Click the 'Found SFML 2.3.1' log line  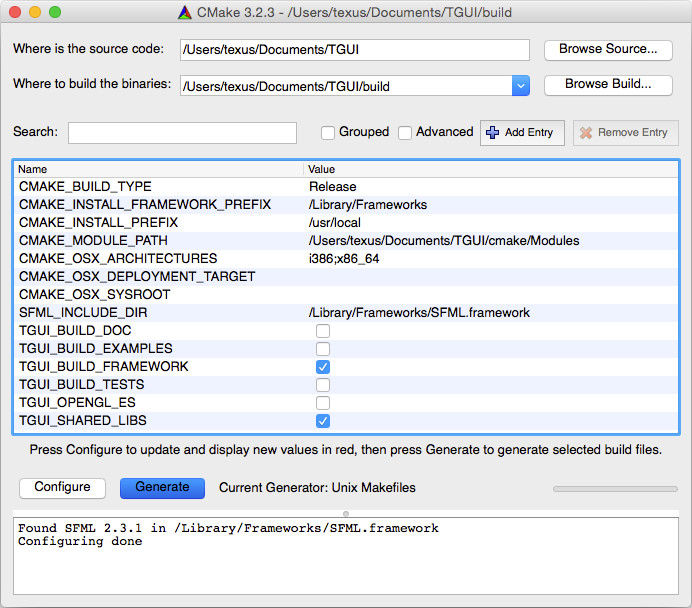[x=228, y=528]
